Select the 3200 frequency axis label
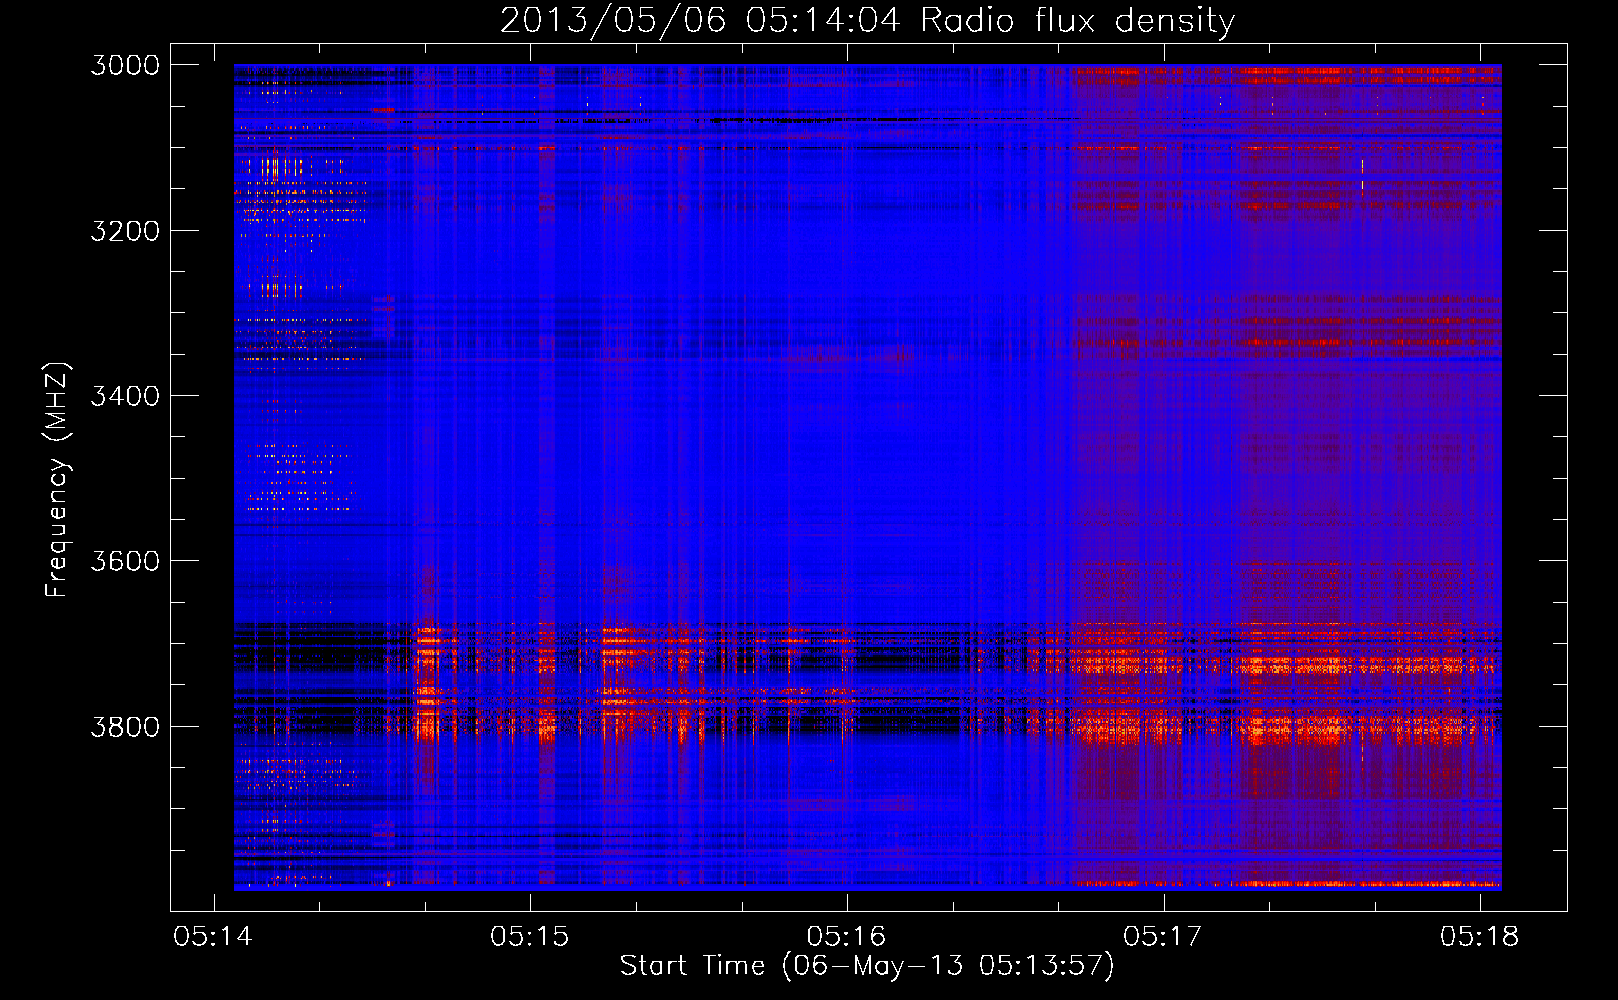Image resolution: width=1618 pixels, height=1000 pixels. pos(125,231)
